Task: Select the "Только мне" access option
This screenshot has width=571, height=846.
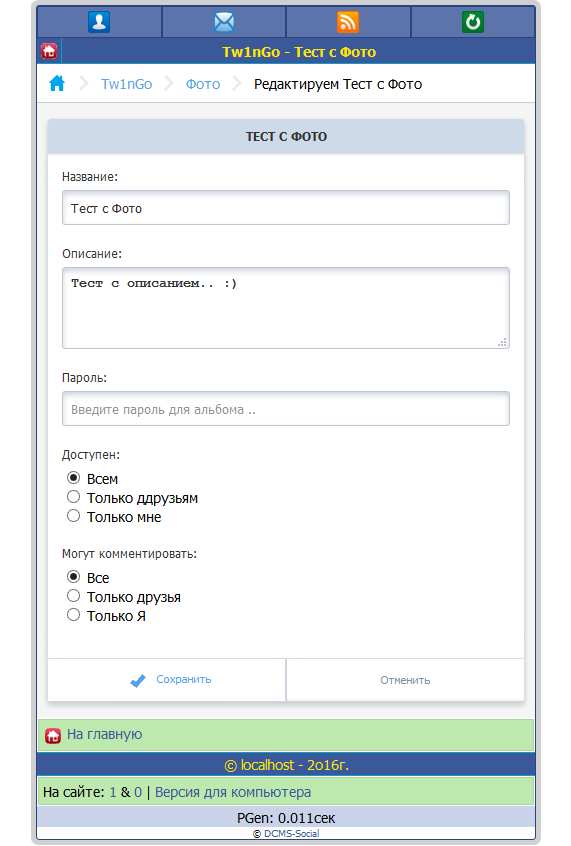Action: [x=73, y=516]
